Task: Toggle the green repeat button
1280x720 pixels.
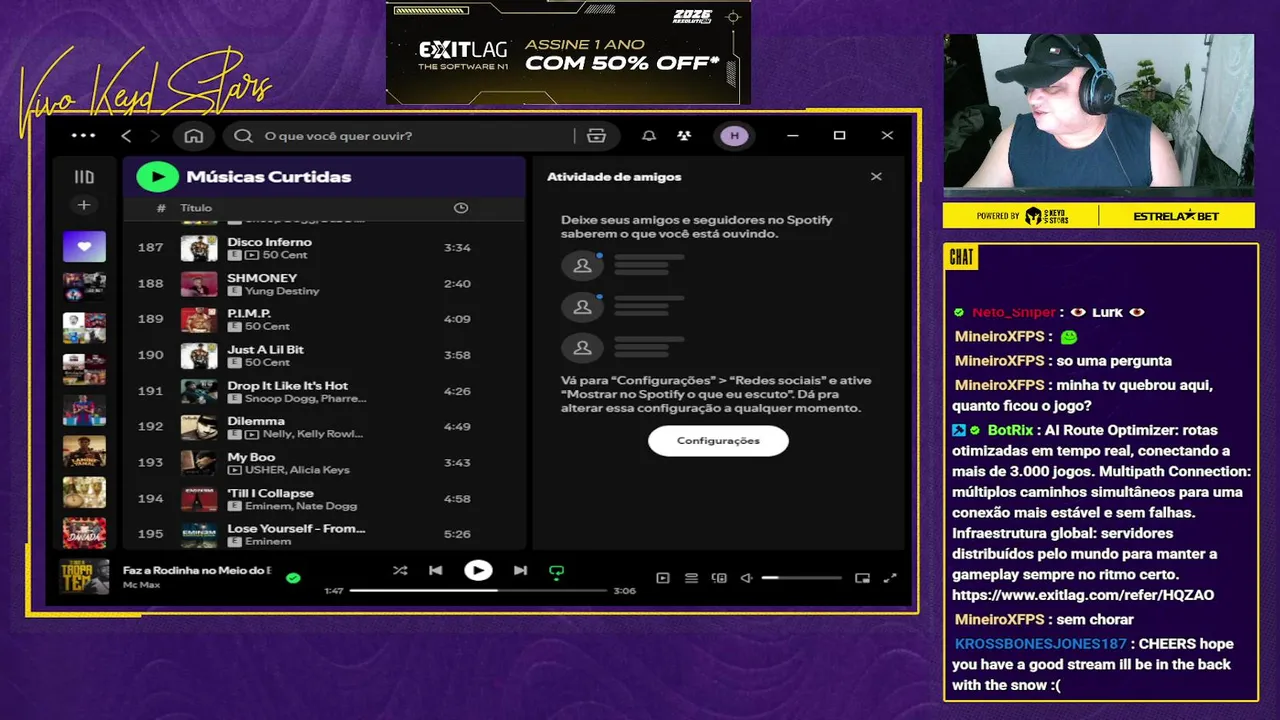Action: click(x=557, y=571)
